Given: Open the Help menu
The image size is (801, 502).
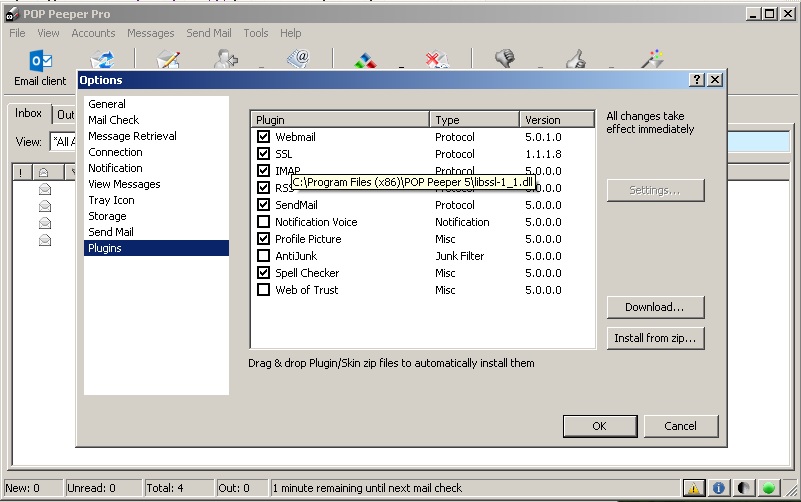Looking at the screenshot, I should tap(290, 33).
